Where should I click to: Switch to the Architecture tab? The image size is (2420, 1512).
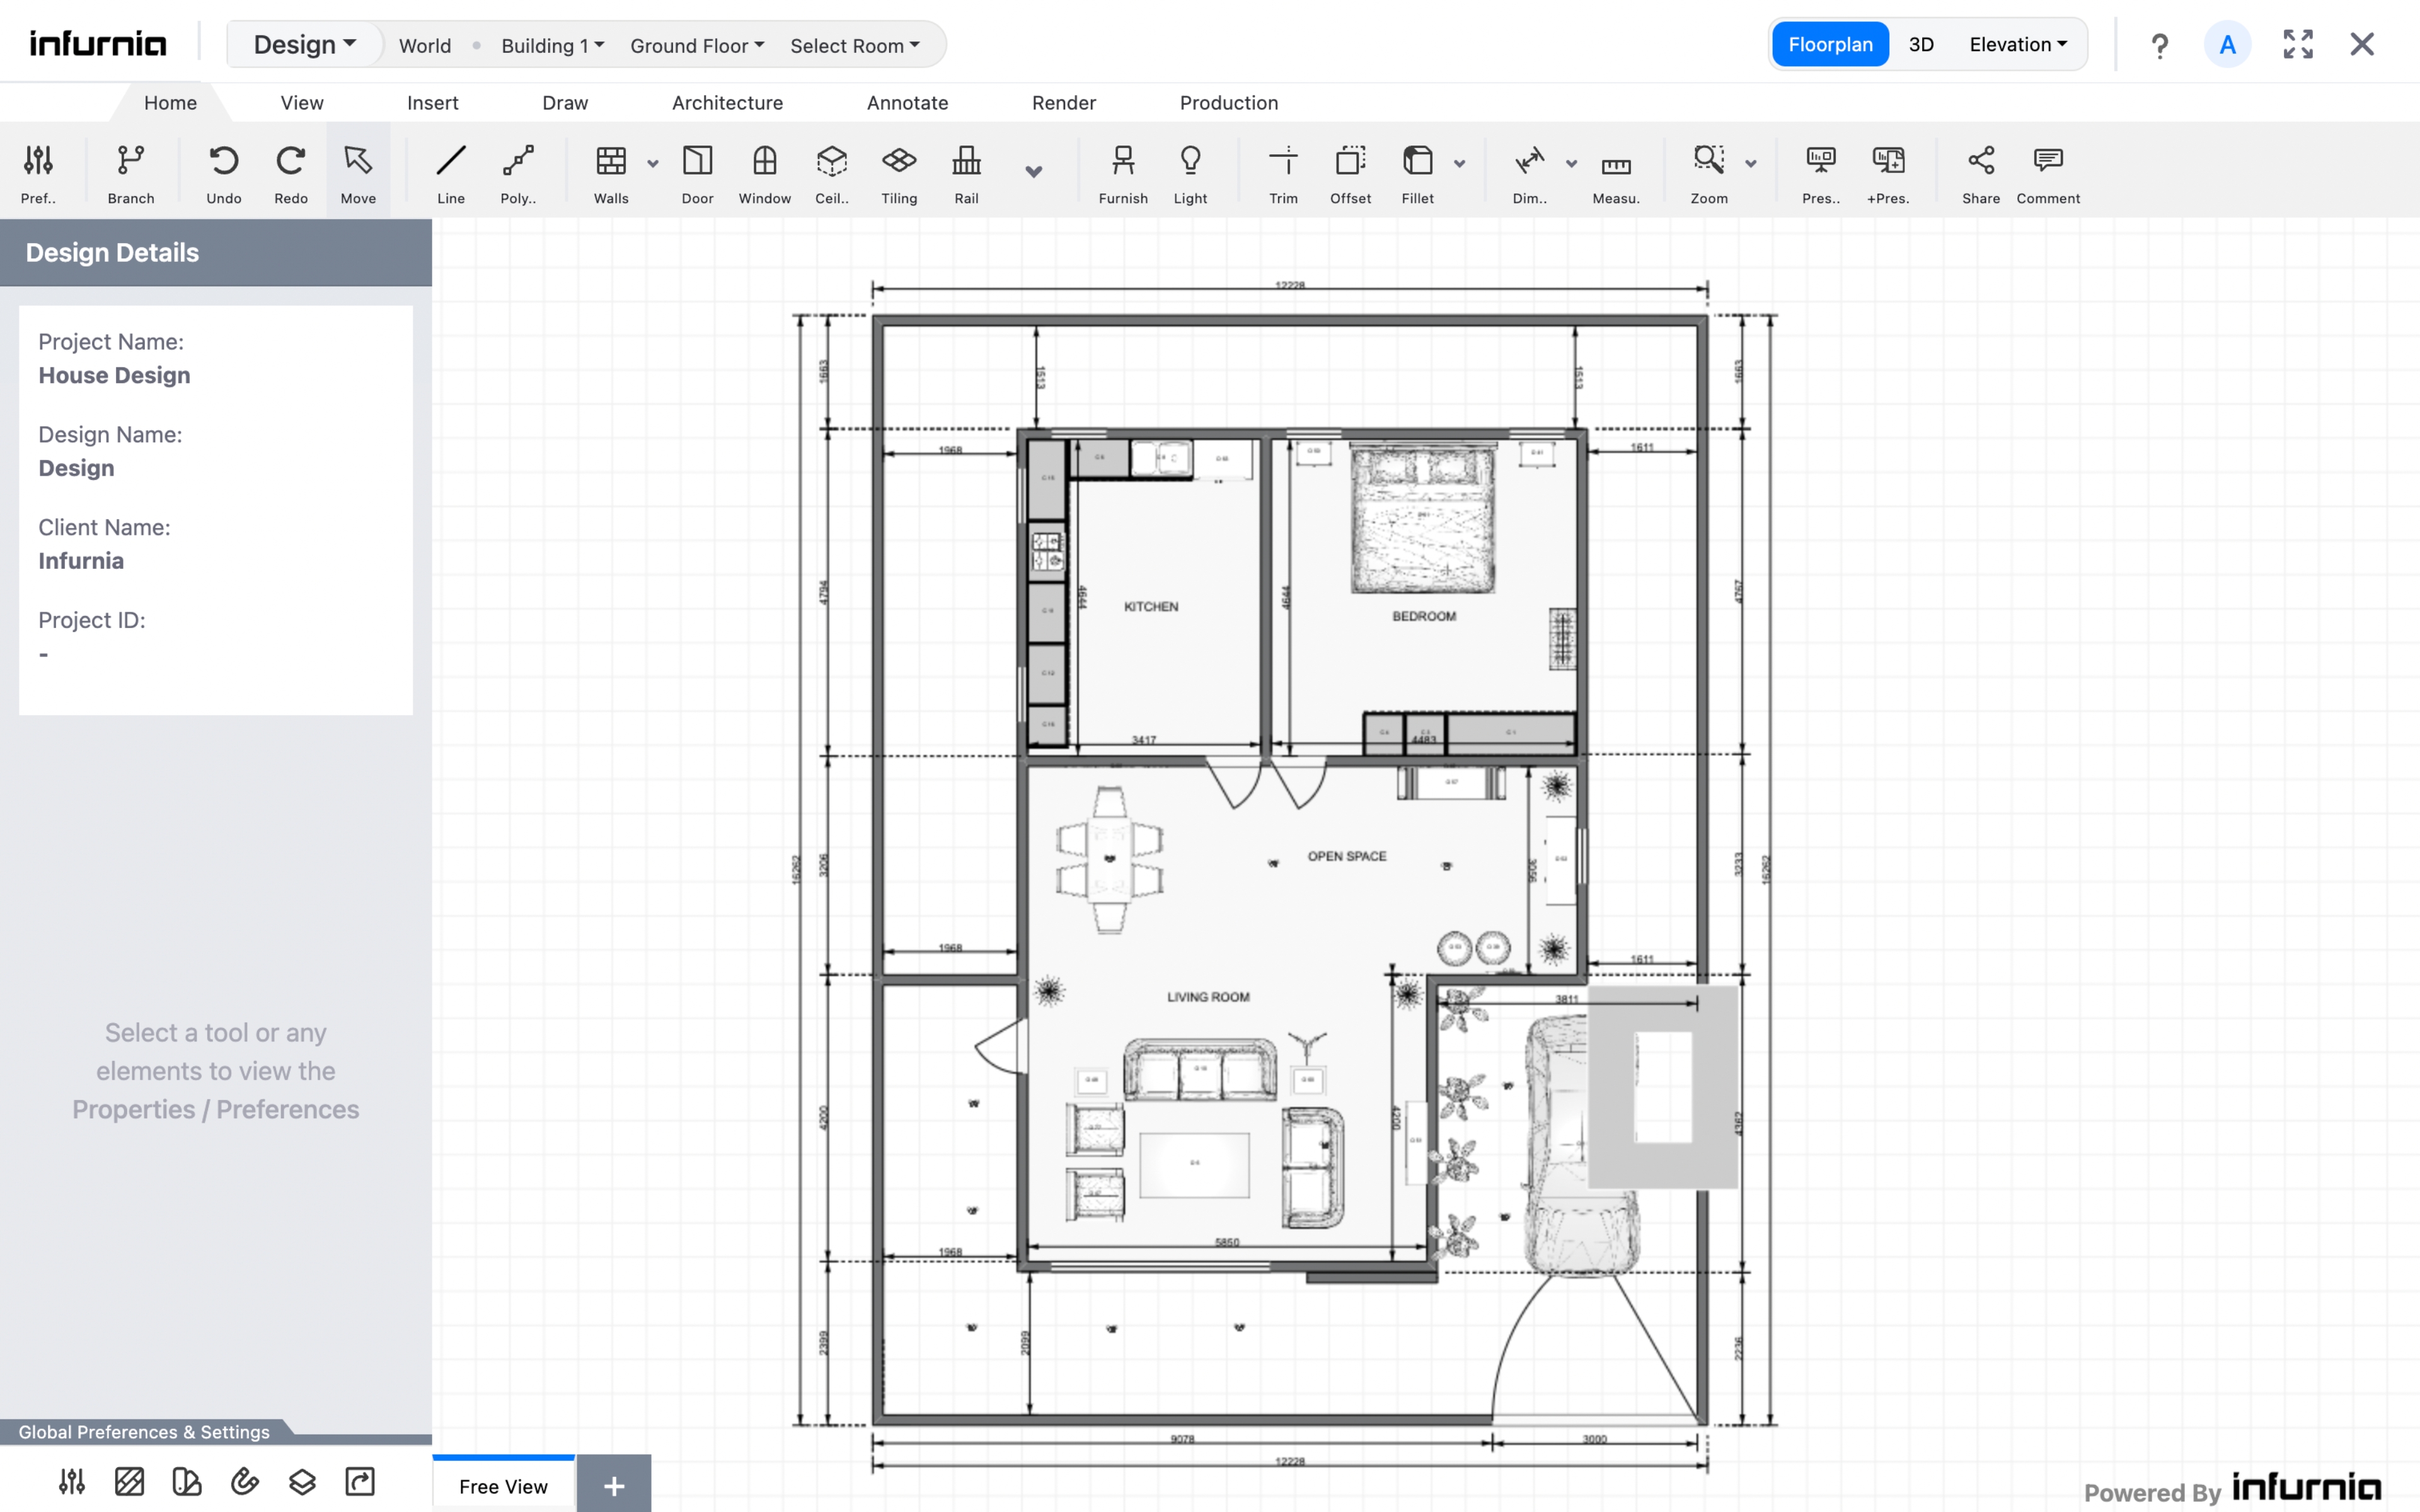click(x=727, y=103)
